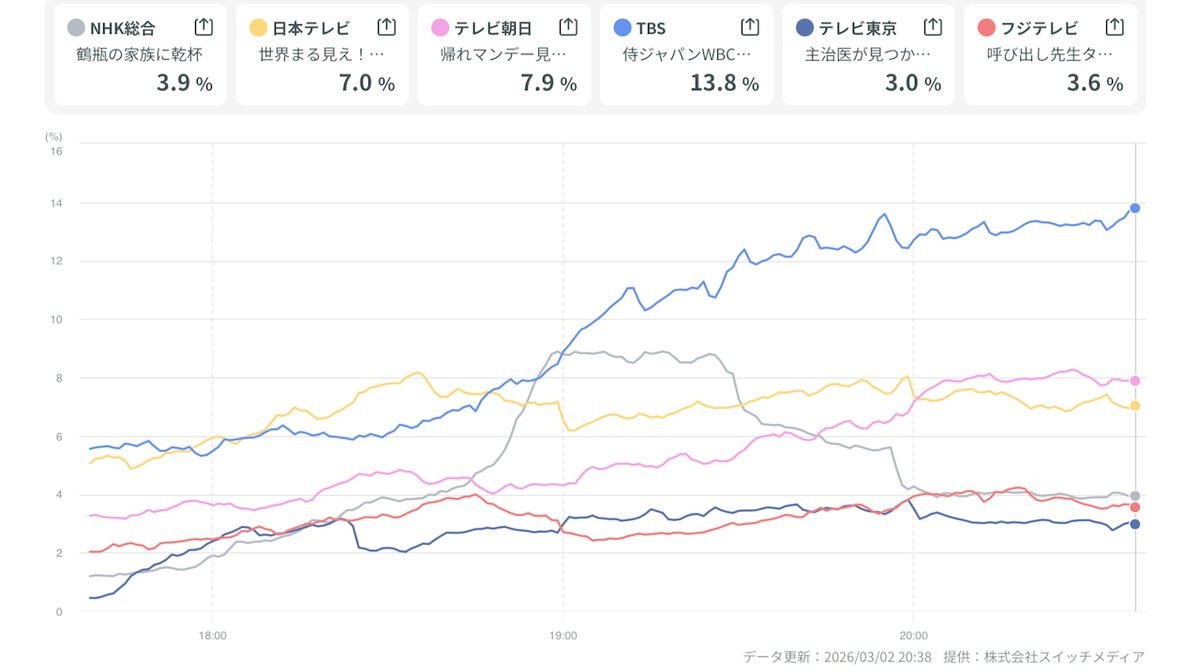Click the yellow 日本テレビ color dot
This screenshot has height=672, width=1200.
pyautogui.click(x=258, y=28)
